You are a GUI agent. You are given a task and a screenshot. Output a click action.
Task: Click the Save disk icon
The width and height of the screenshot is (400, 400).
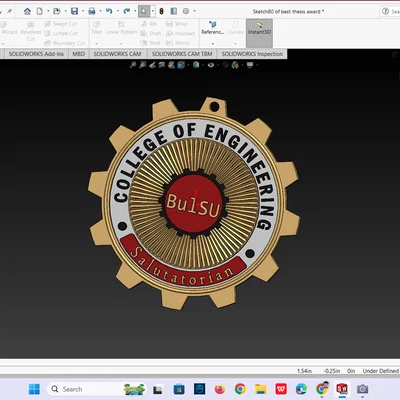[74, 11]
